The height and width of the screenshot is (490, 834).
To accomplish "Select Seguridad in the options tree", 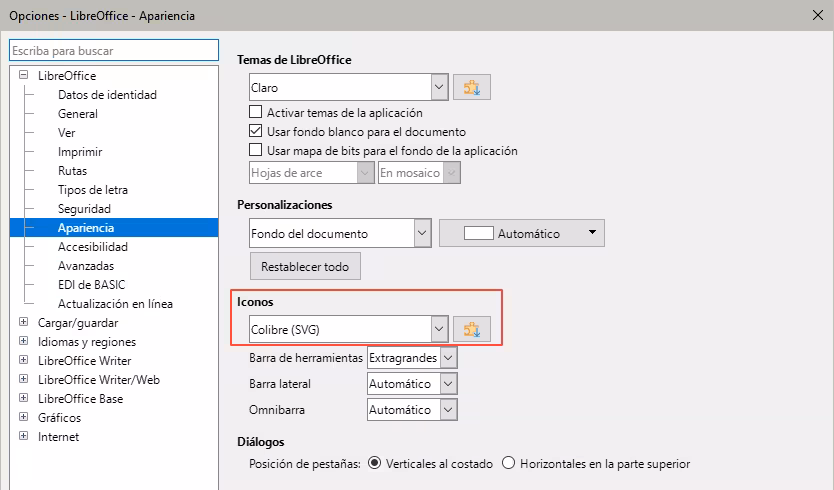I will [84, 209].
